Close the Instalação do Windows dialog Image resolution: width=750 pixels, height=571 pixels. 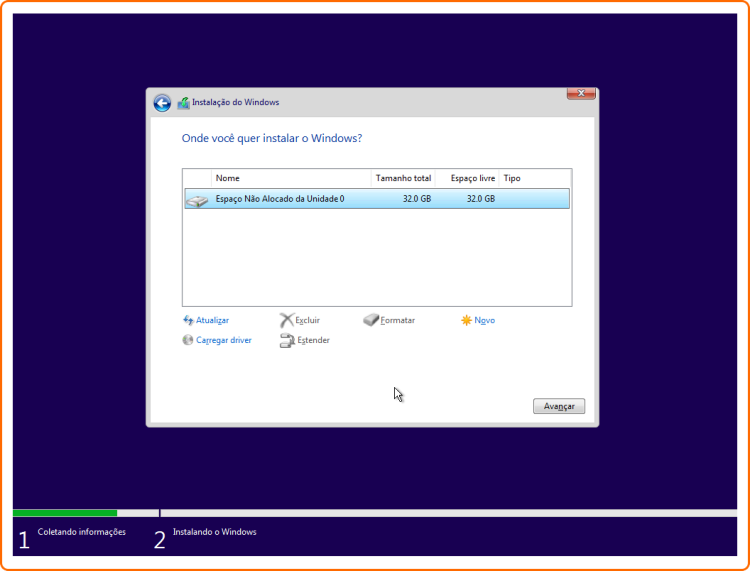coord(581,93)
